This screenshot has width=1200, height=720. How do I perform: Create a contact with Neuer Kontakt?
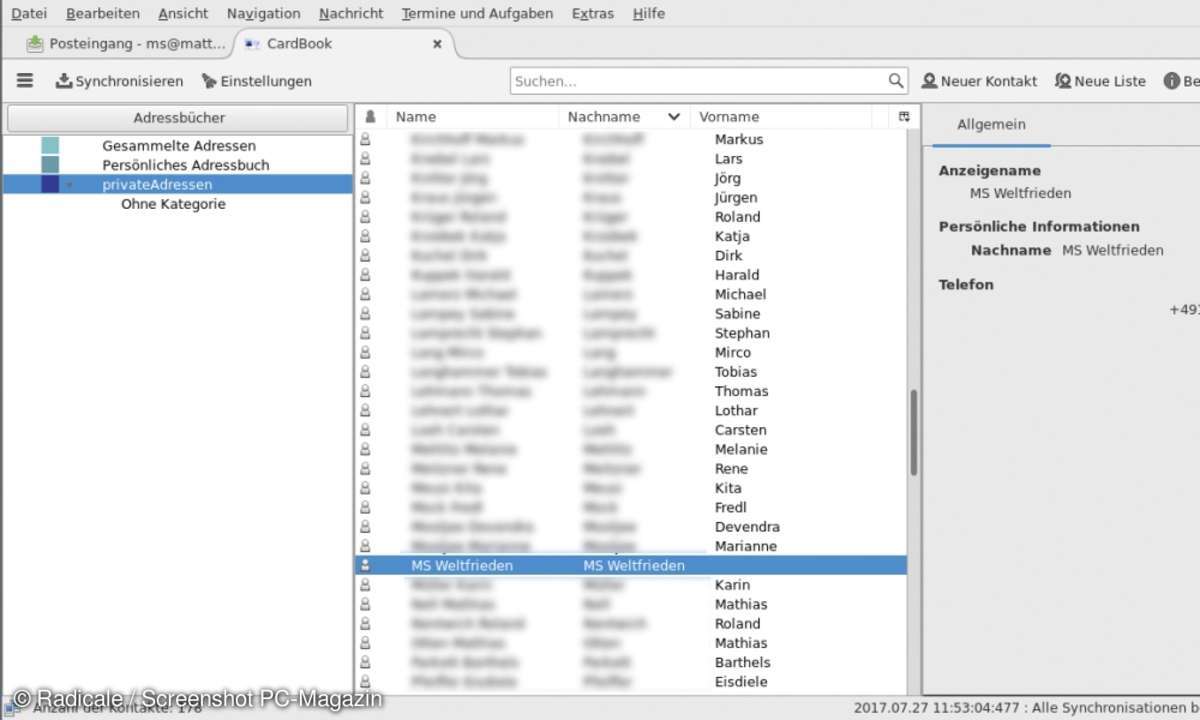(x=979, y=81)
